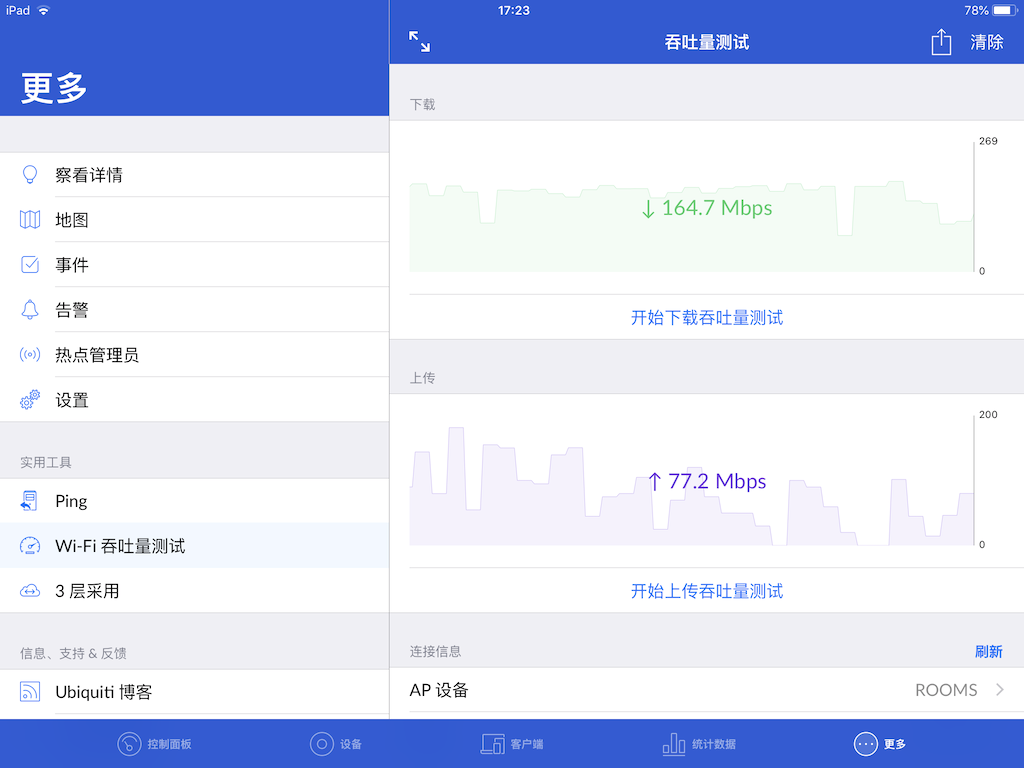Select Wi-Fi 吞吐量测试 row

[195, 545]
